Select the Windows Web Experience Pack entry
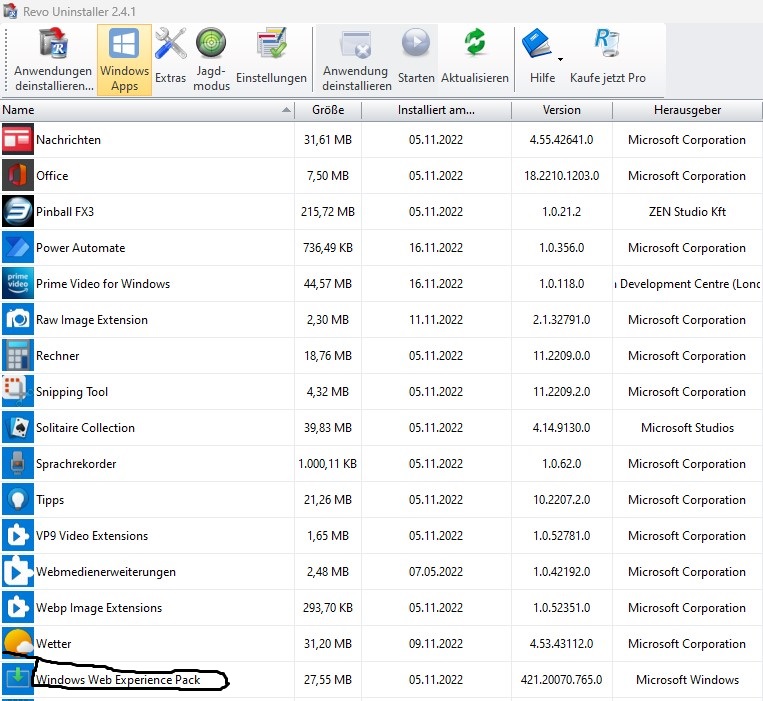The width and height of the screenshot is (763, 701). [118, 680]
